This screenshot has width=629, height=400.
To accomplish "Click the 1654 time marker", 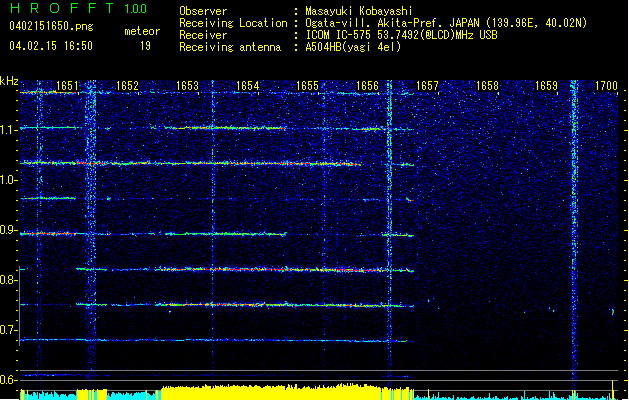I will click(248, 86).
